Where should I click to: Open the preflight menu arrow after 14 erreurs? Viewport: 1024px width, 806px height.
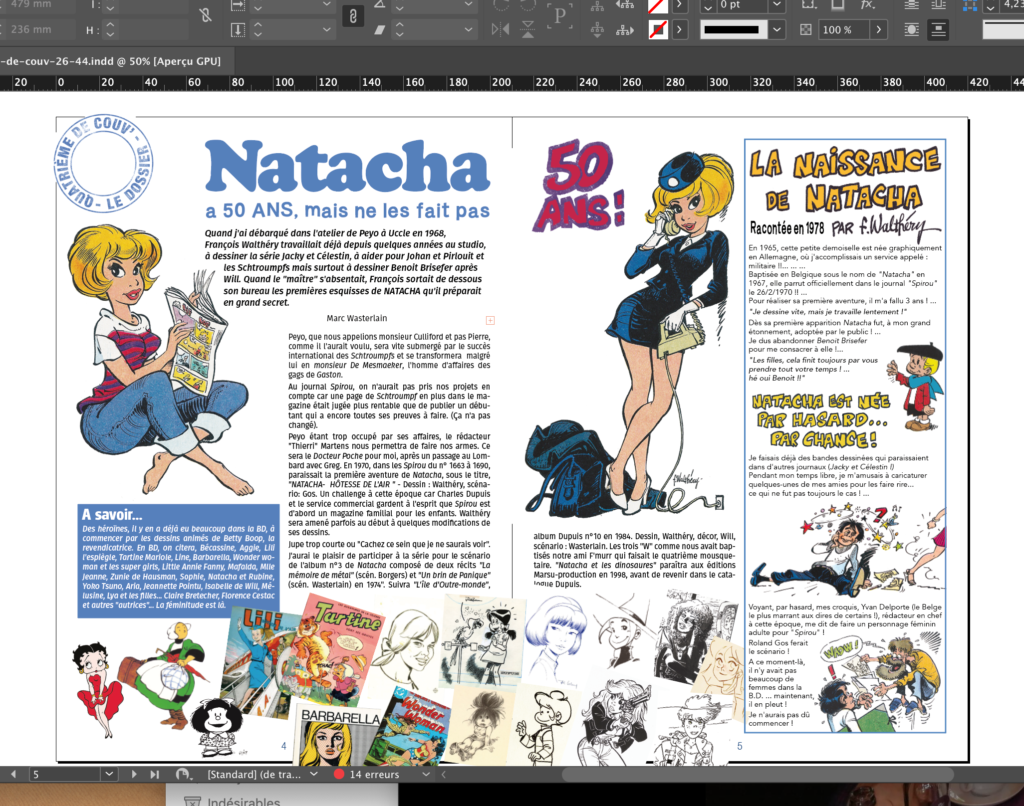point(426,774)
